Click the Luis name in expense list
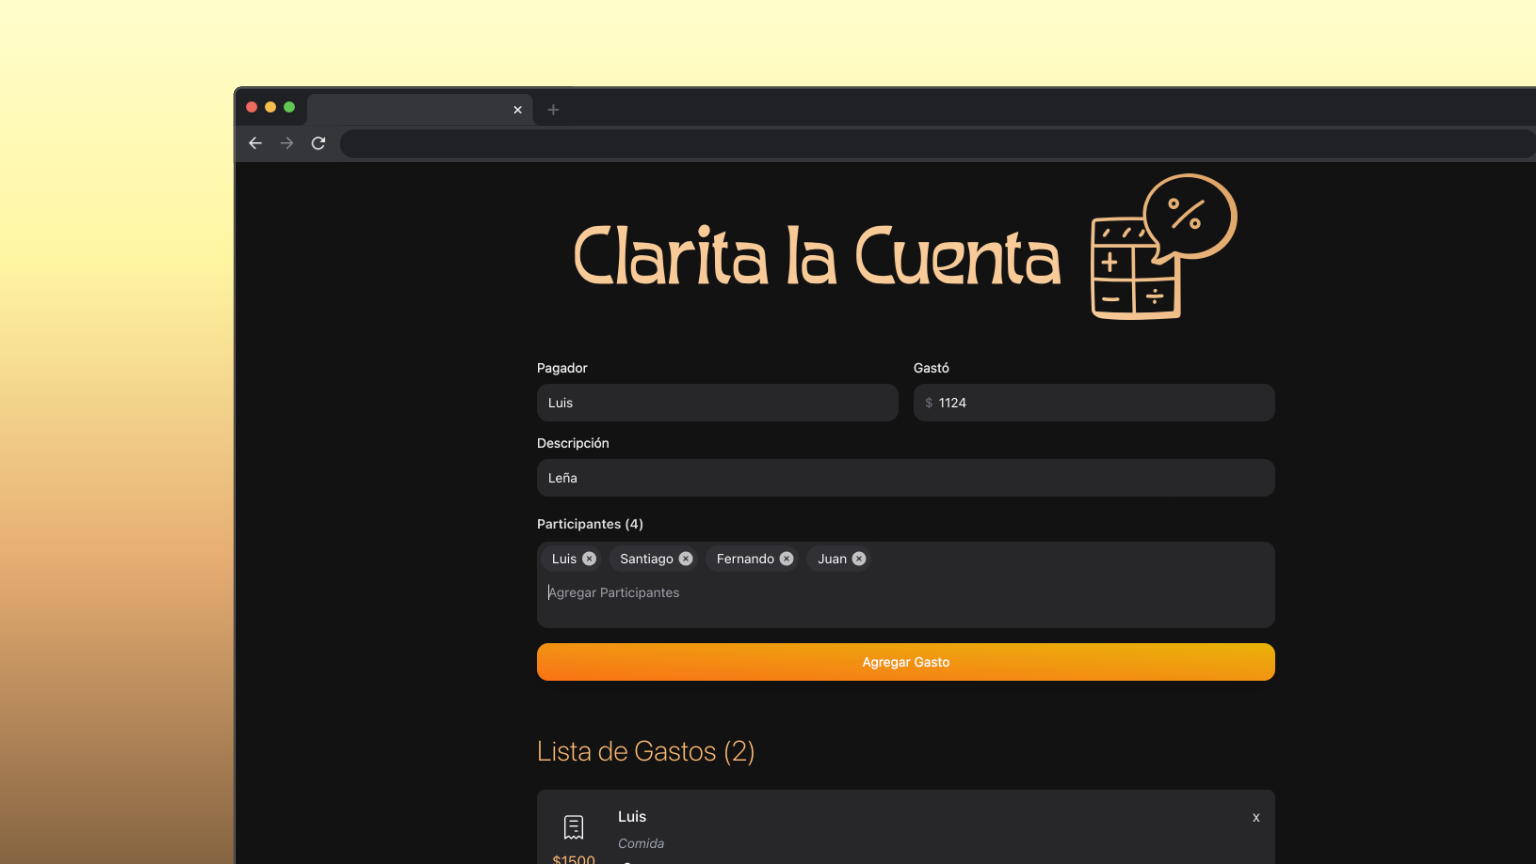The height and width of the screenshot is (864, 1536). coord(632,817)
